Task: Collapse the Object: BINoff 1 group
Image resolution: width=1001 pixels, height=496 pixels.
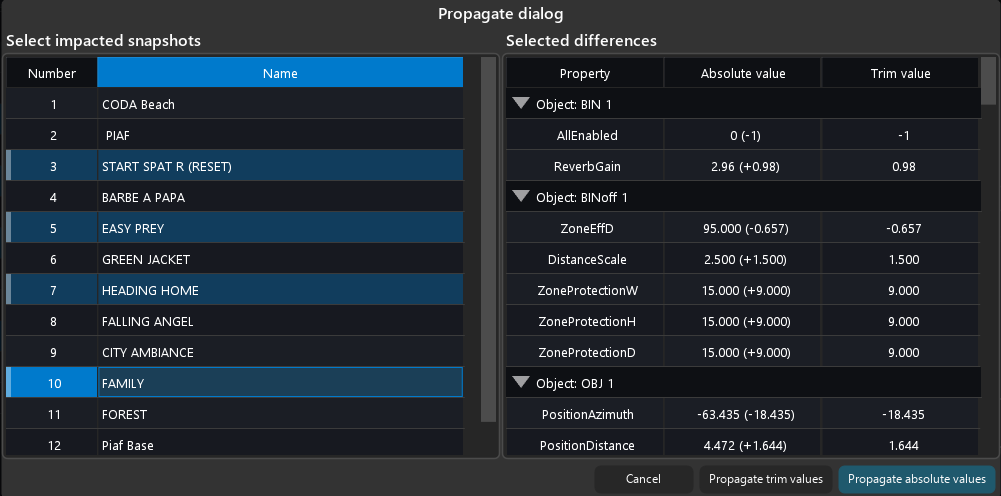Action: click(x=520, y=197)
